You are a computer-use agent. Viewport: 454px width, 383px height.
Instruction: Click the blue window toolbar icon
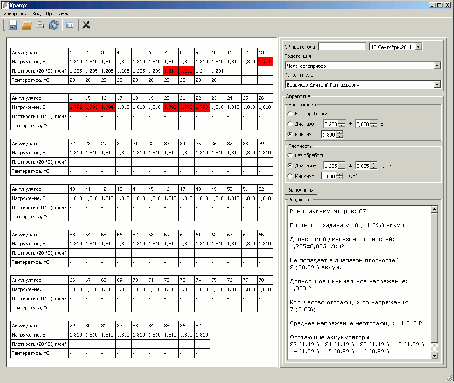pos(70,25)
